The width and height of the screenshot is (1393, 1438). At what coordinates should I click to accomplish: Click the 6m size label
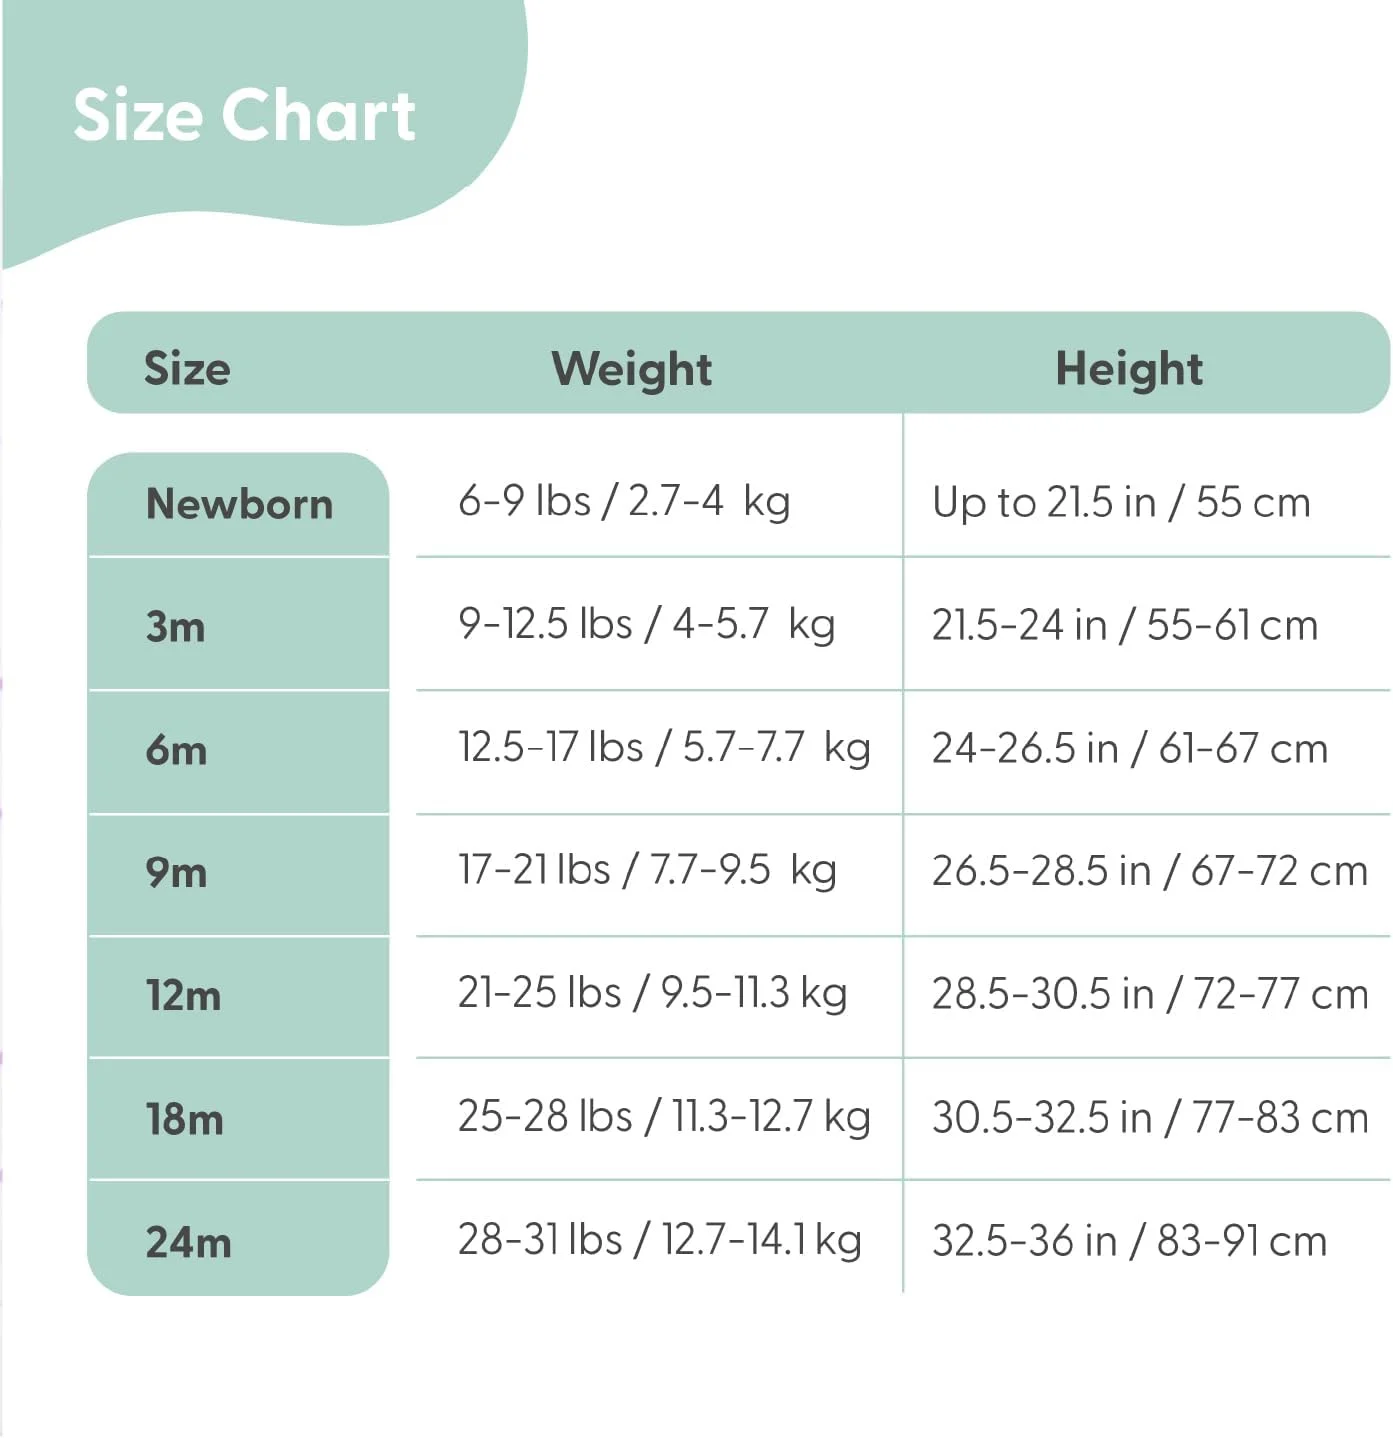point(177,750)
